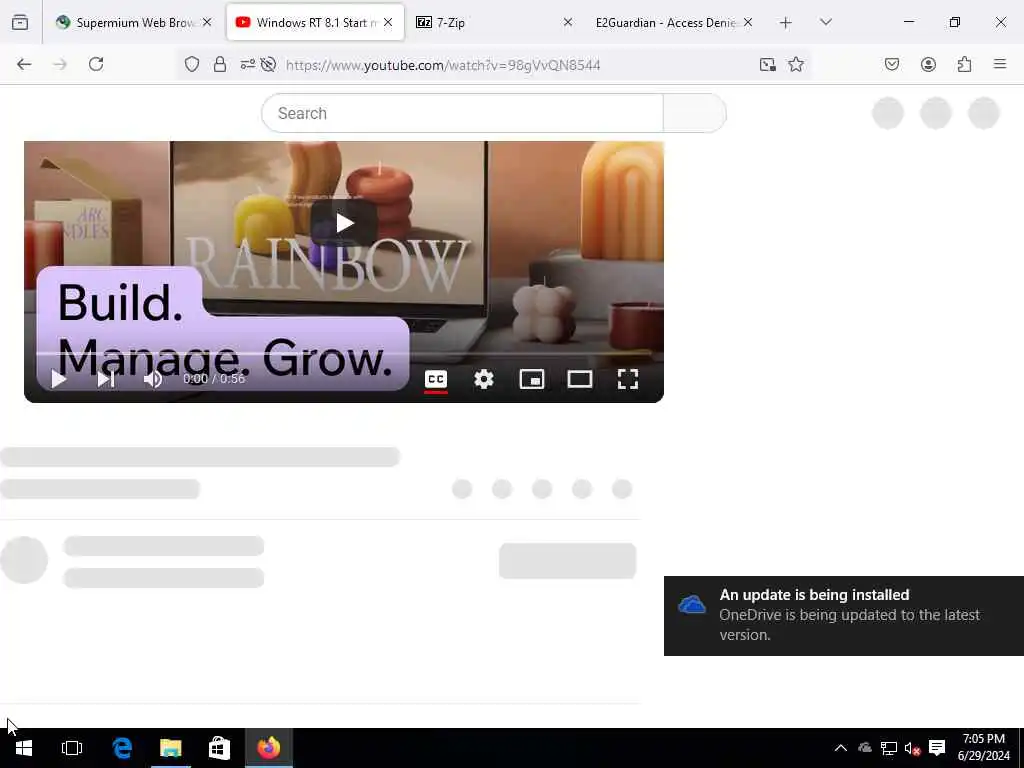
Task: Click the OneDrive cloud tray icon
Action: tap(865, 748)
